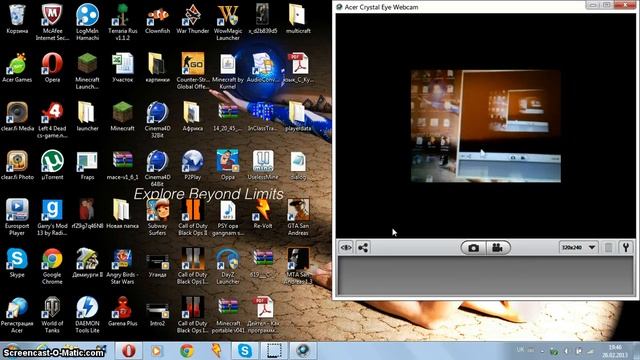Open WowMagic Launcher shortcut

228,22
